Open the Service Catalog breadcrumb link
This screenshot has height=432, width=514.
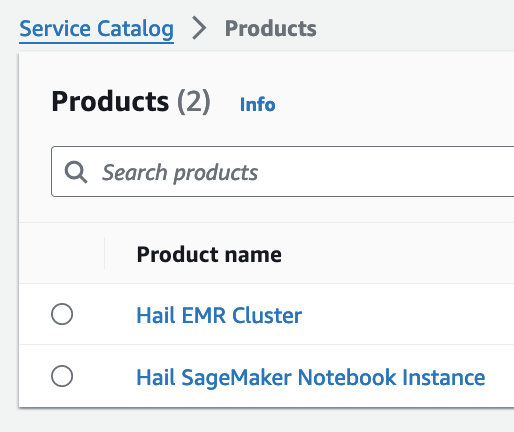[96, 29]
